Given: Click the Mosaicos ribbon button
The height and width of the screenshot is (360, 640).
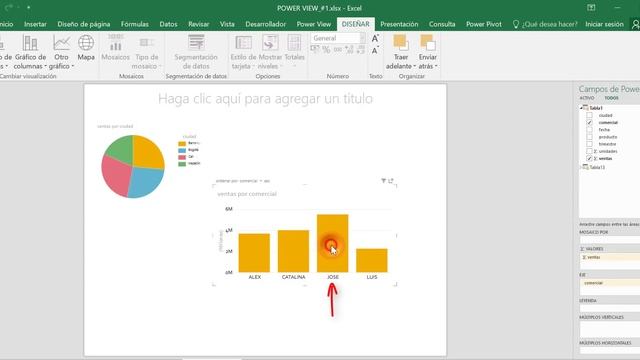Looking at the screenshot, I should (x=116, y=48).
